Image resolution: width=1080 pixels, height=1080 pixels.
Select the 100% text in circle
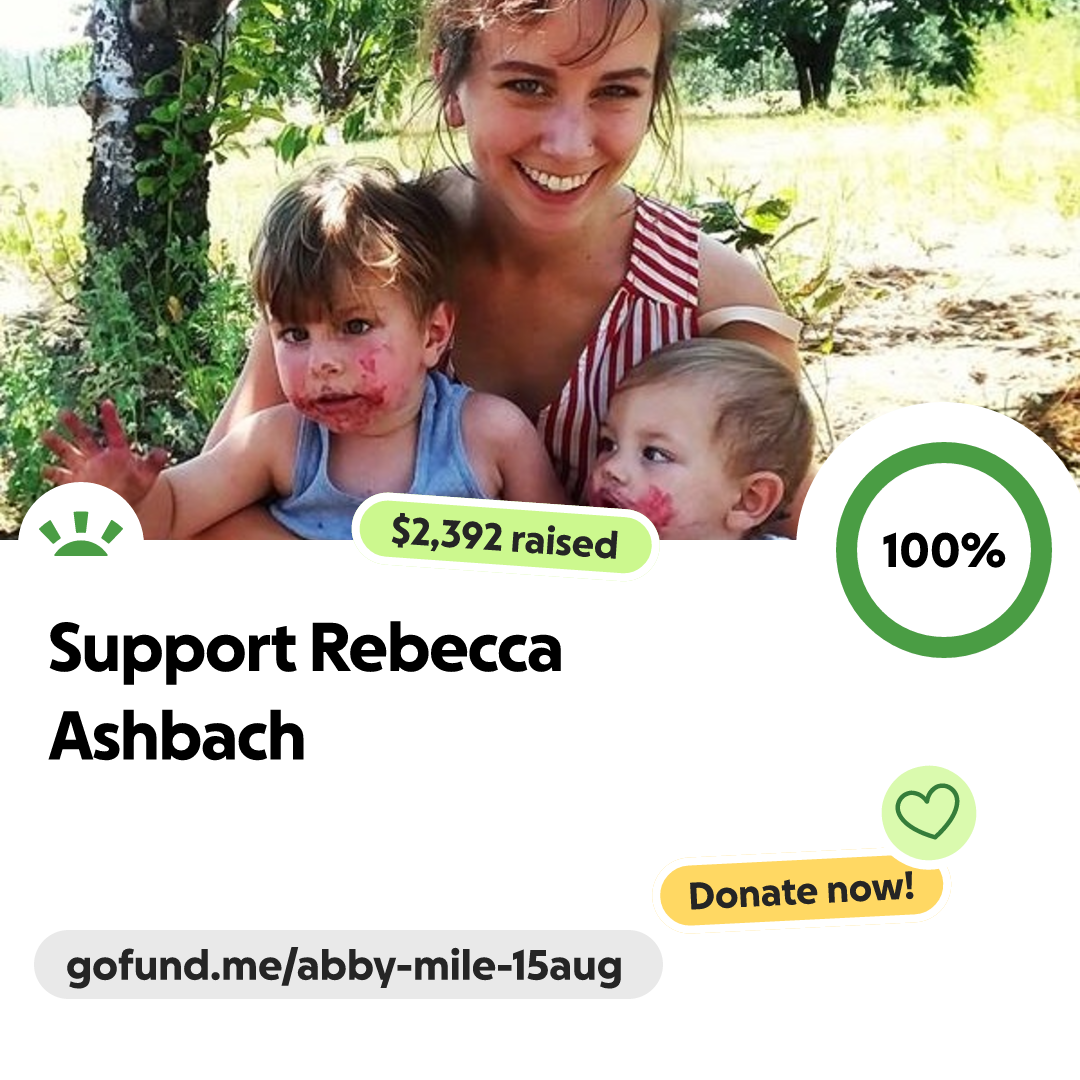point(944,550)
